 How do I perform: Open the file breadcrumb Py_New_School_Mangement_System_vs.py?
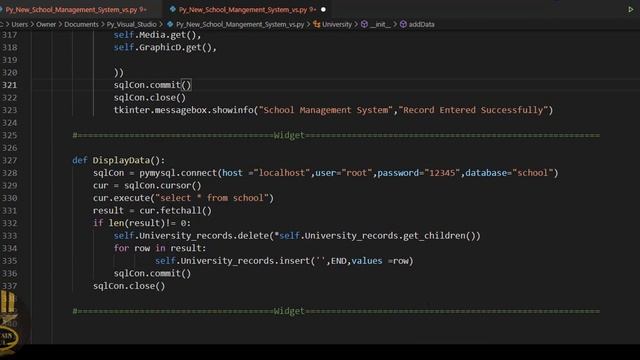coord(240,24)
